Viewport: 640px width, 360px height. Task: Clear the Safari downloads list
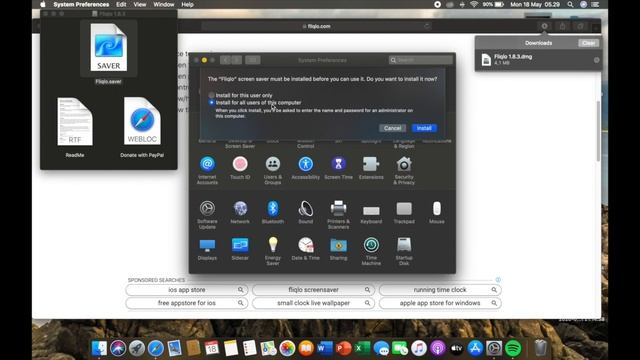coord(588,43)
